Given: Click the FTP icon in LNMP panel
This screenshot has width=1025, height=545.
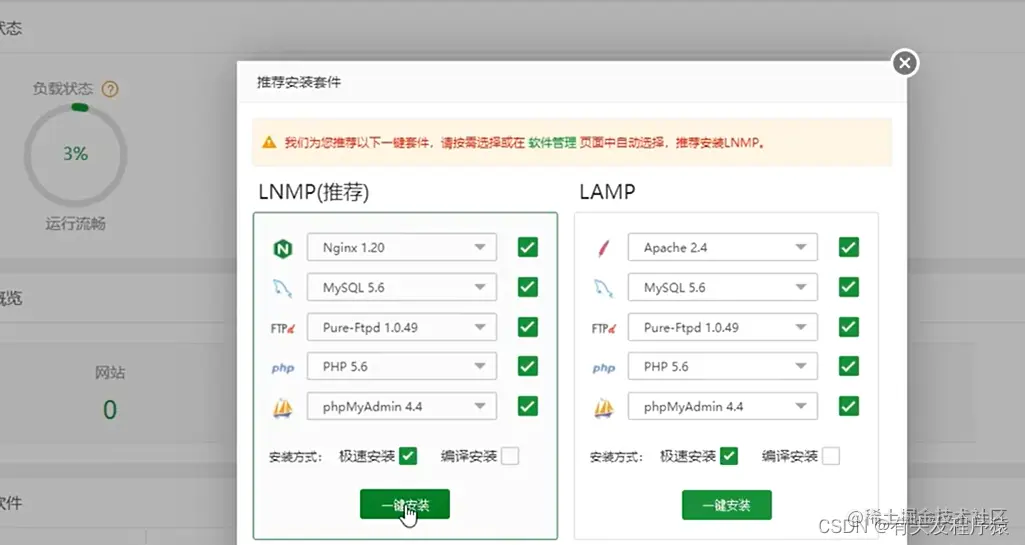Looking at the screenshot, I should 282,328.
